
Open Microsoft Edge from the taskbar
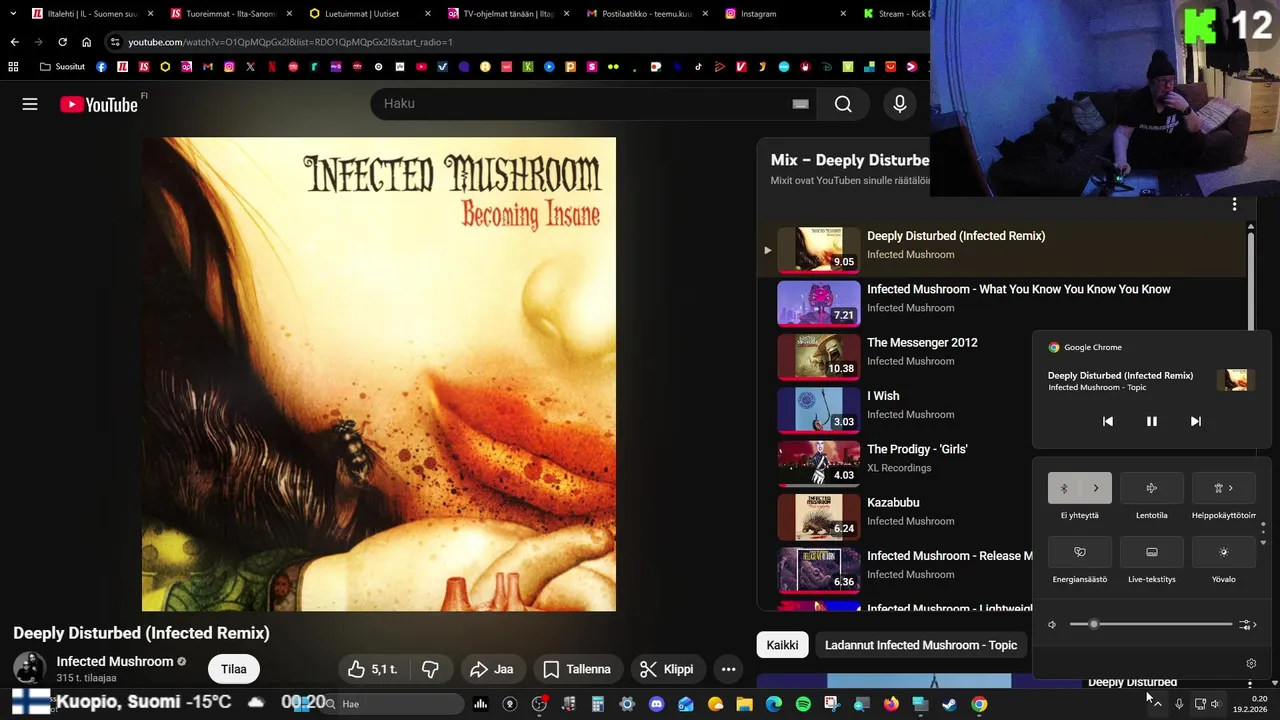(774, 704)
